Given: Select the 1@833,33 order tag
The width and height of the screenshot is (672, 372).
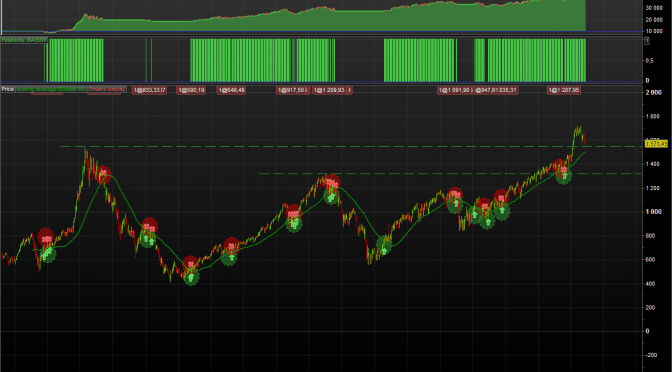Looking at the screenshot, I should (x=150, y=90).
